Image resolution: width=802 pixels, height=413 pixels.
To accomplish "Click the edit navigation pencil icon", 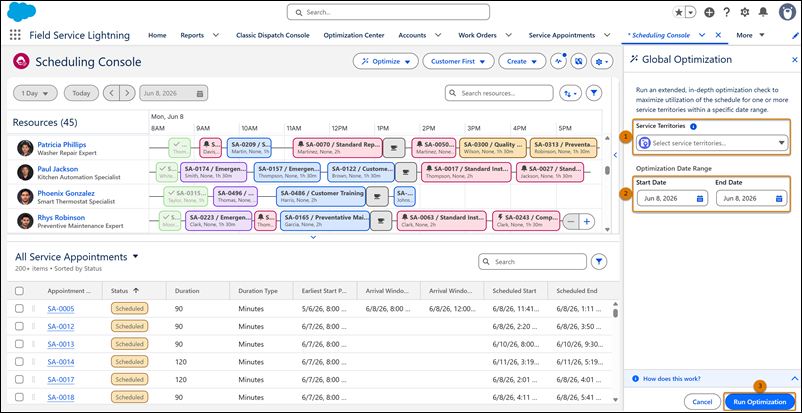I will coord(795,35).
